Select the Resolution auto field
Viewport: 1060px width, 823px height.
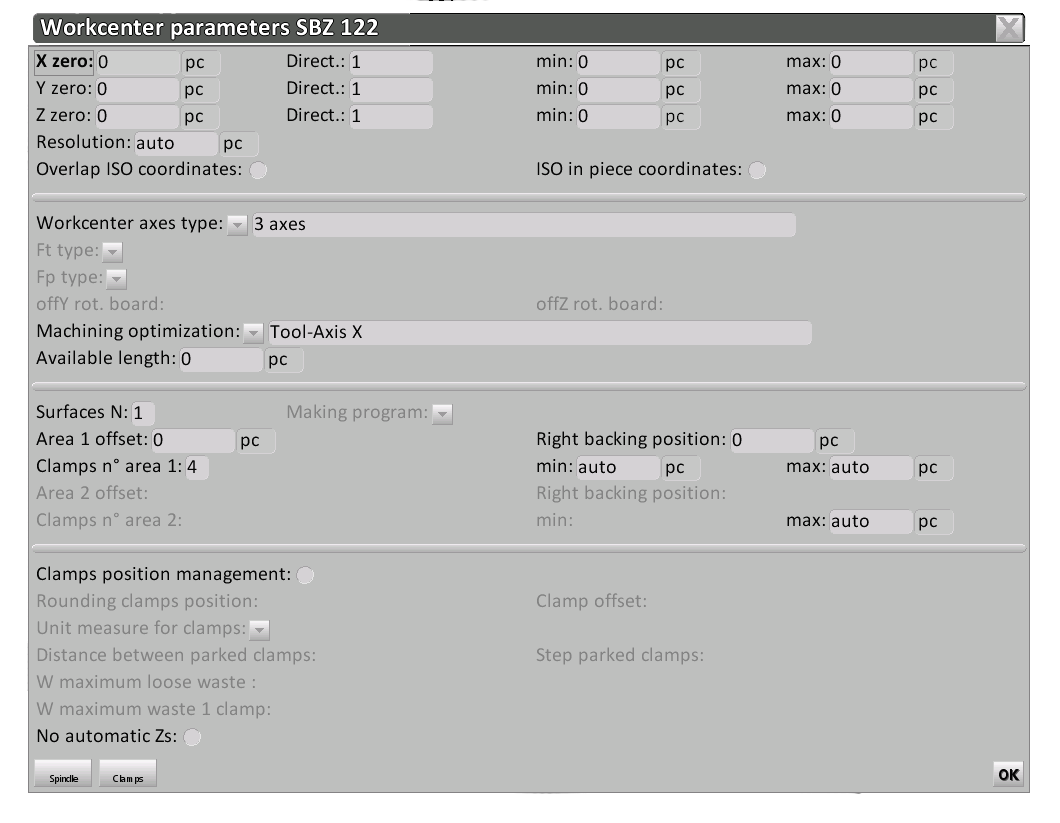175,143
